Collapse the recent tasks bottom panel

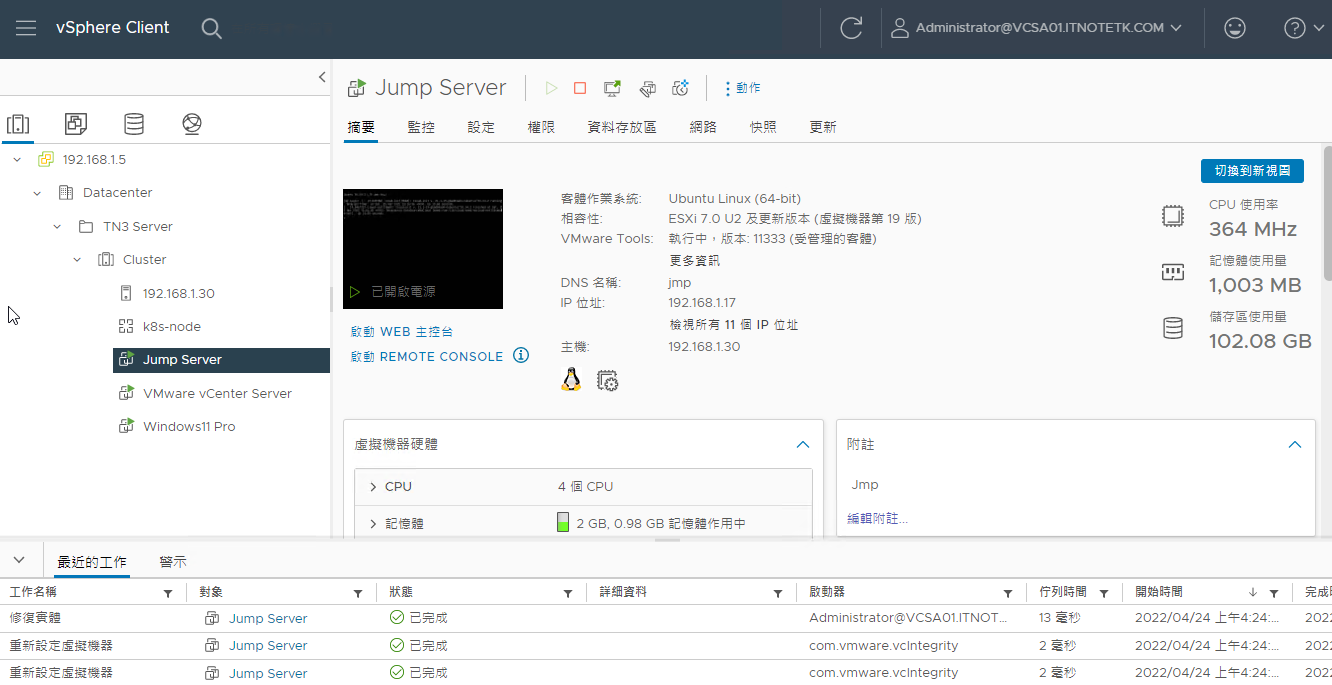pos(19,560)
